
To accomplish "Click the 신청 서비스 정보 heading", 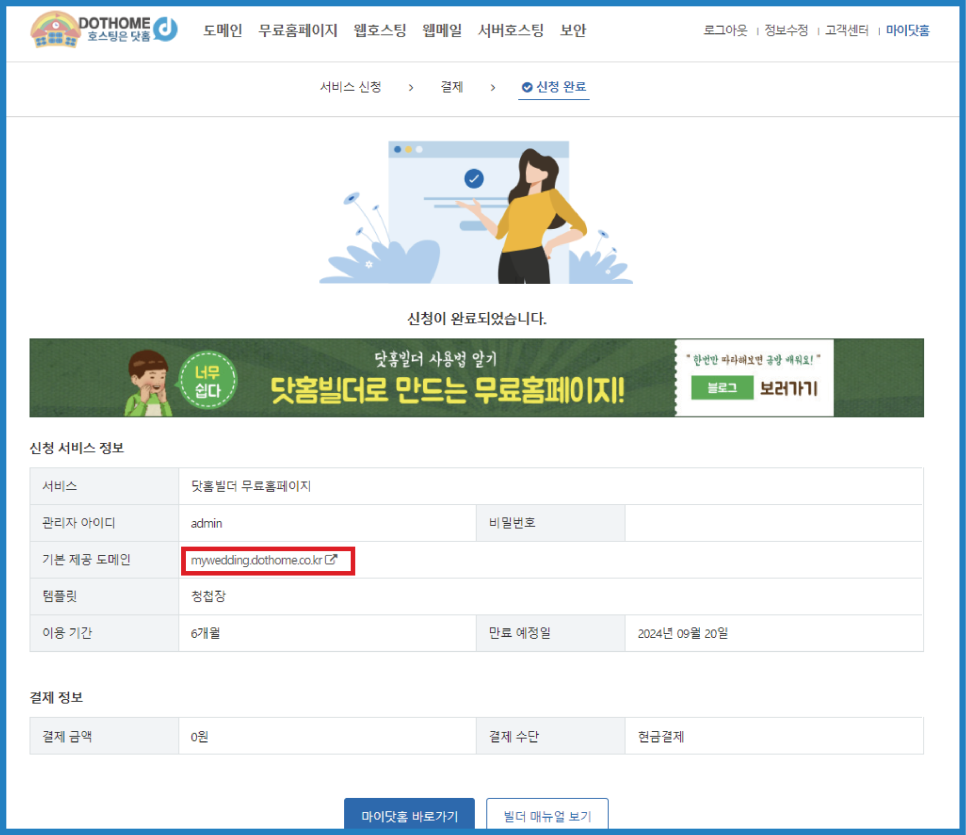I will click(77, 448).
